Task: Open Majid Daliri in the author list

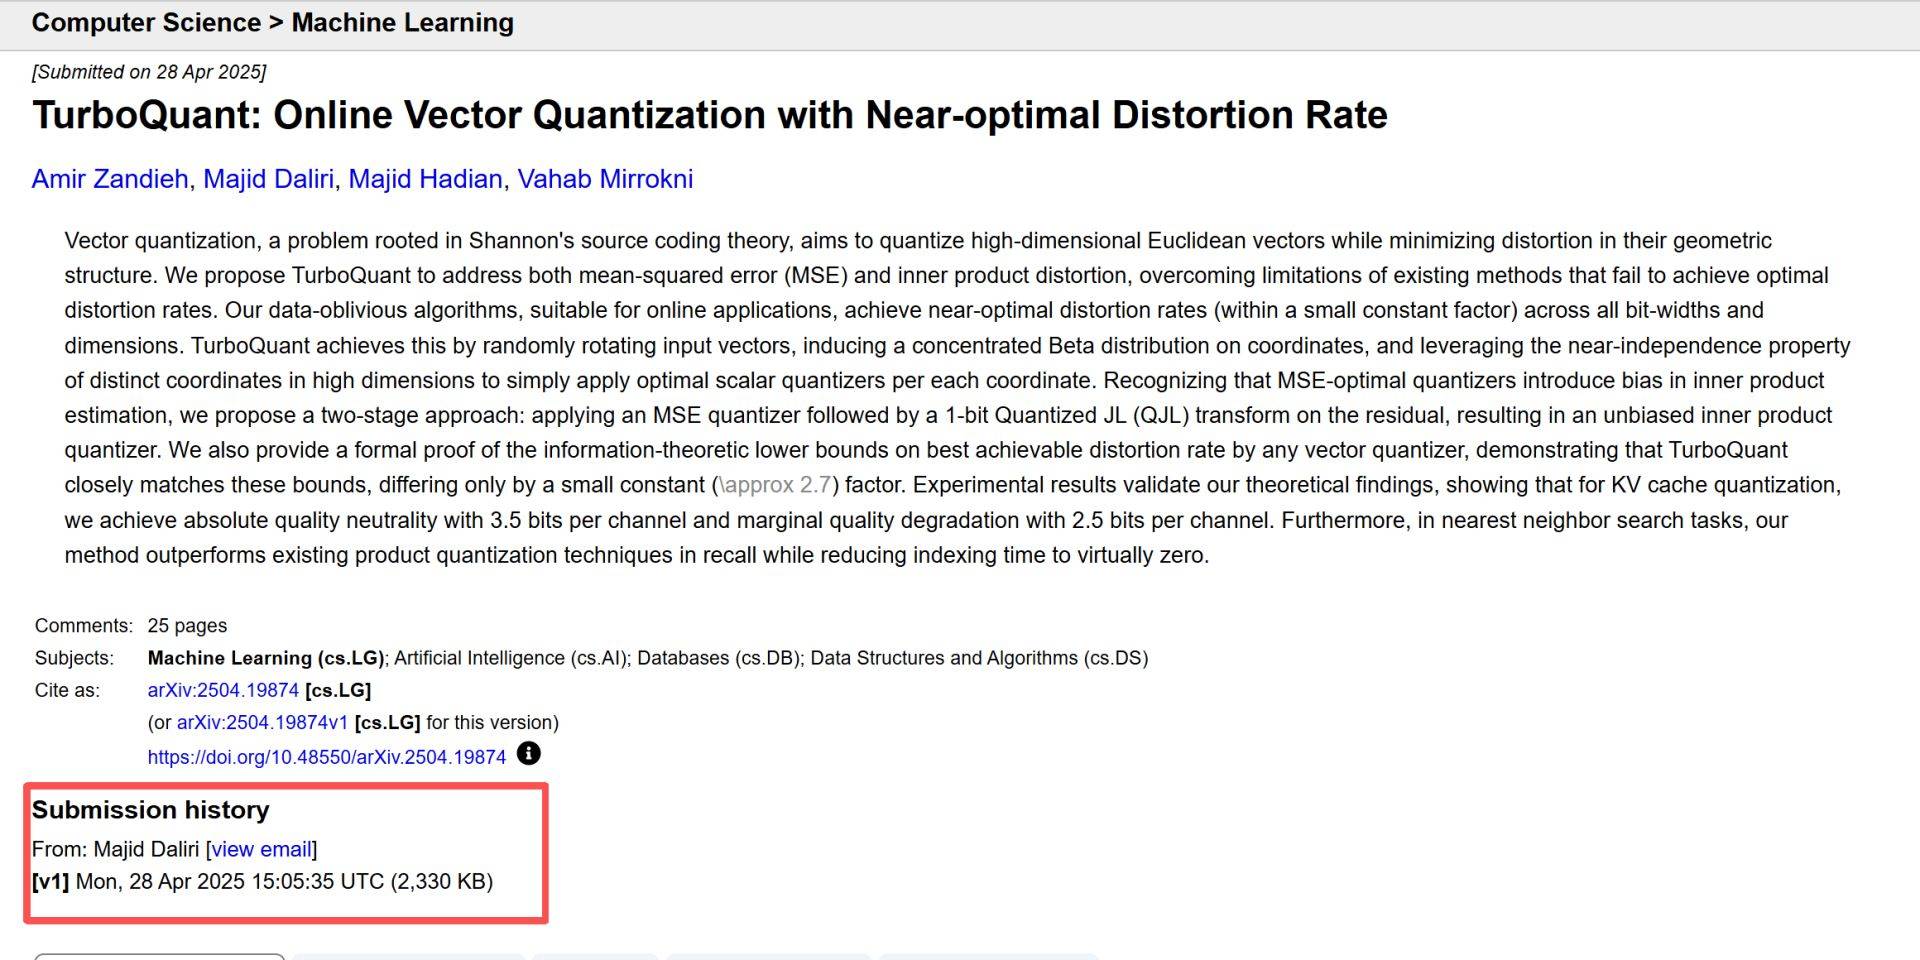Action: pos(268,179)
